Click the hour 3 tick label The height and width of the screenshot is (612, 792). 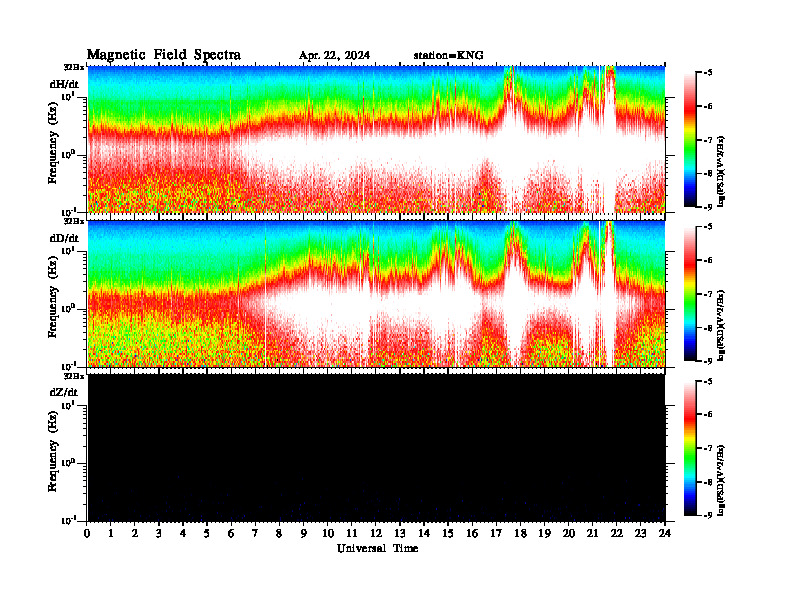coord(159,534)
